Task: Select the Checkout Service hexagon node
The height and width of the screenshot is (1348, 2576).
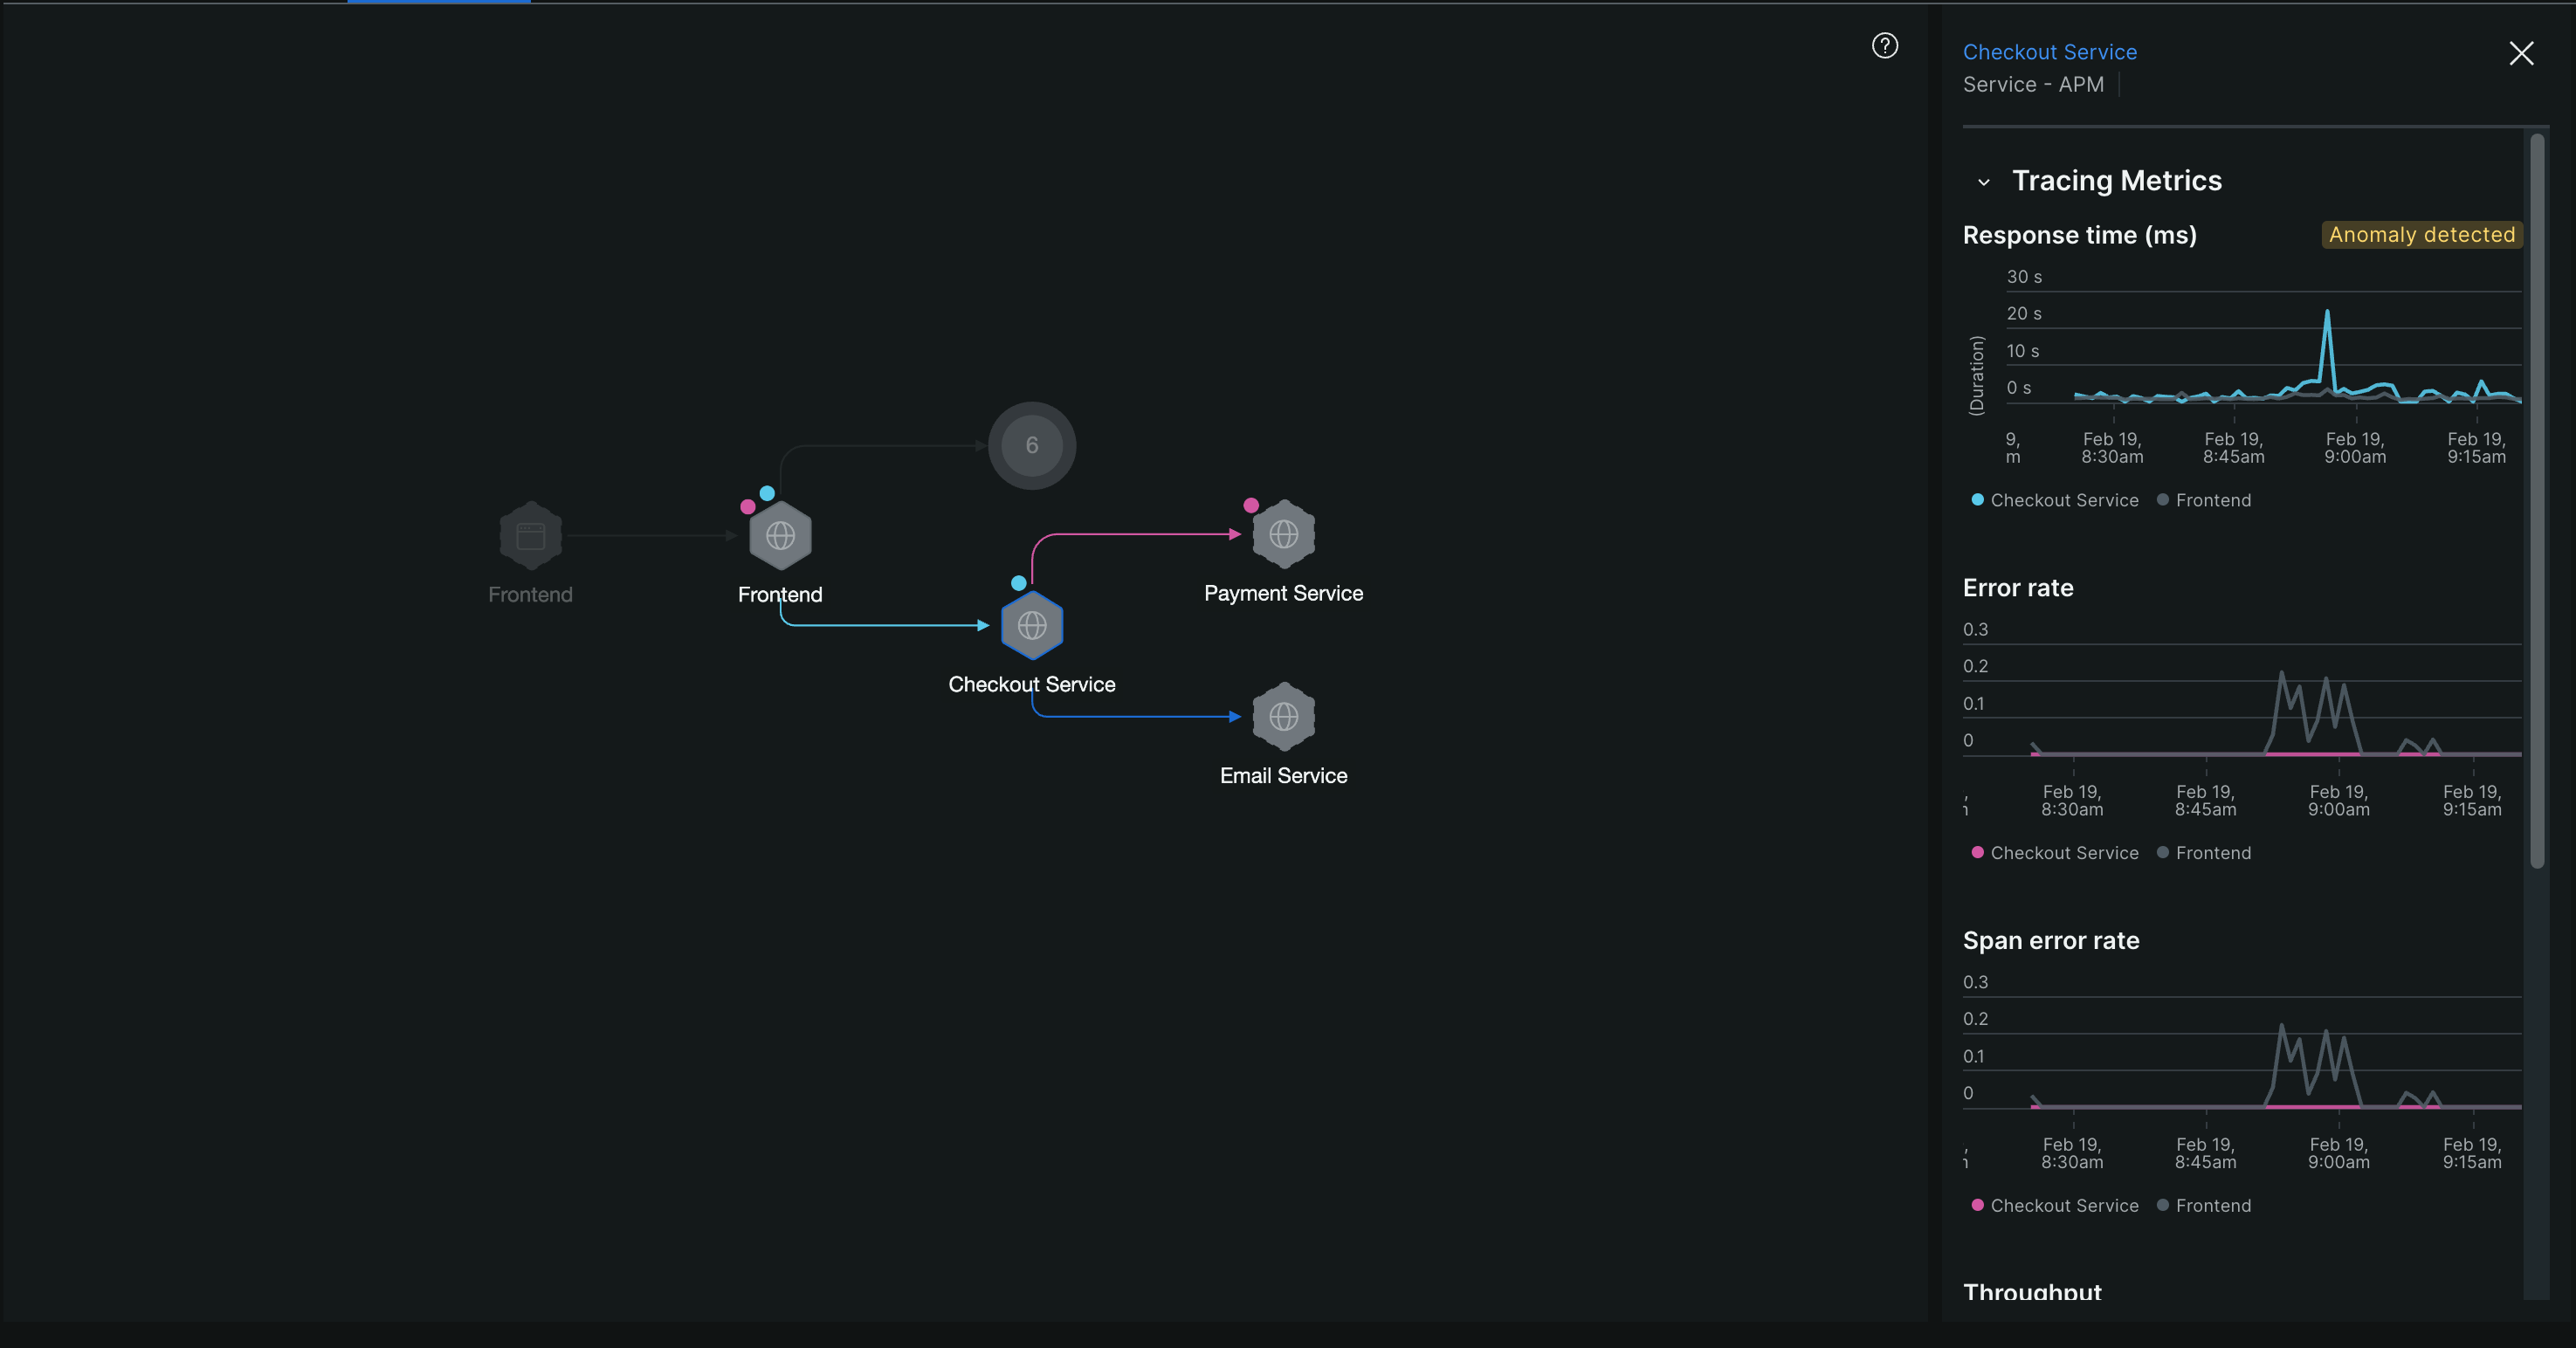Action: point(1032,626)
